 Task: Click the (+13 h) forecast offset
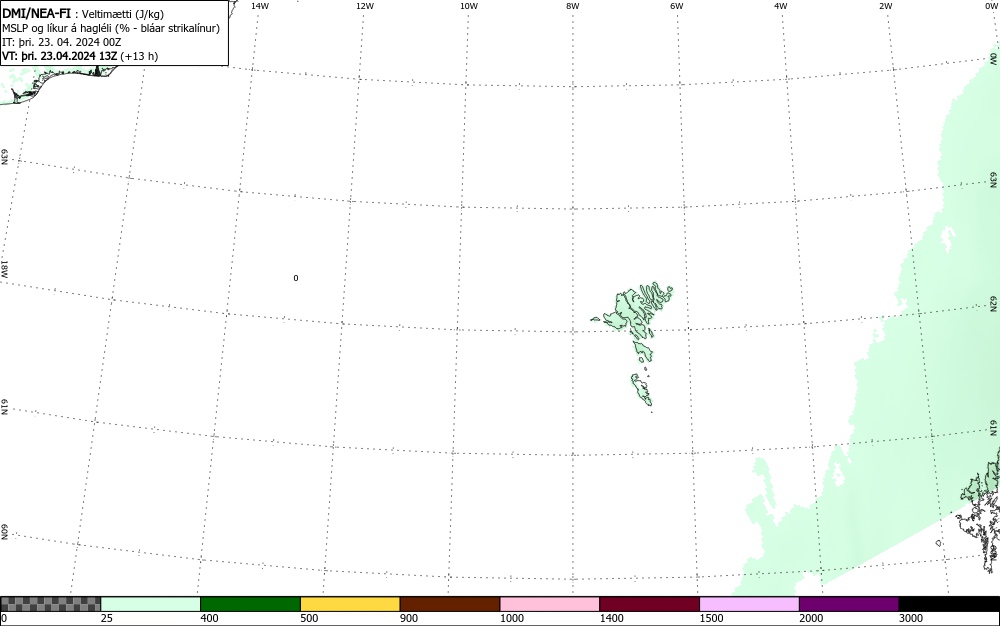(139, 56)
